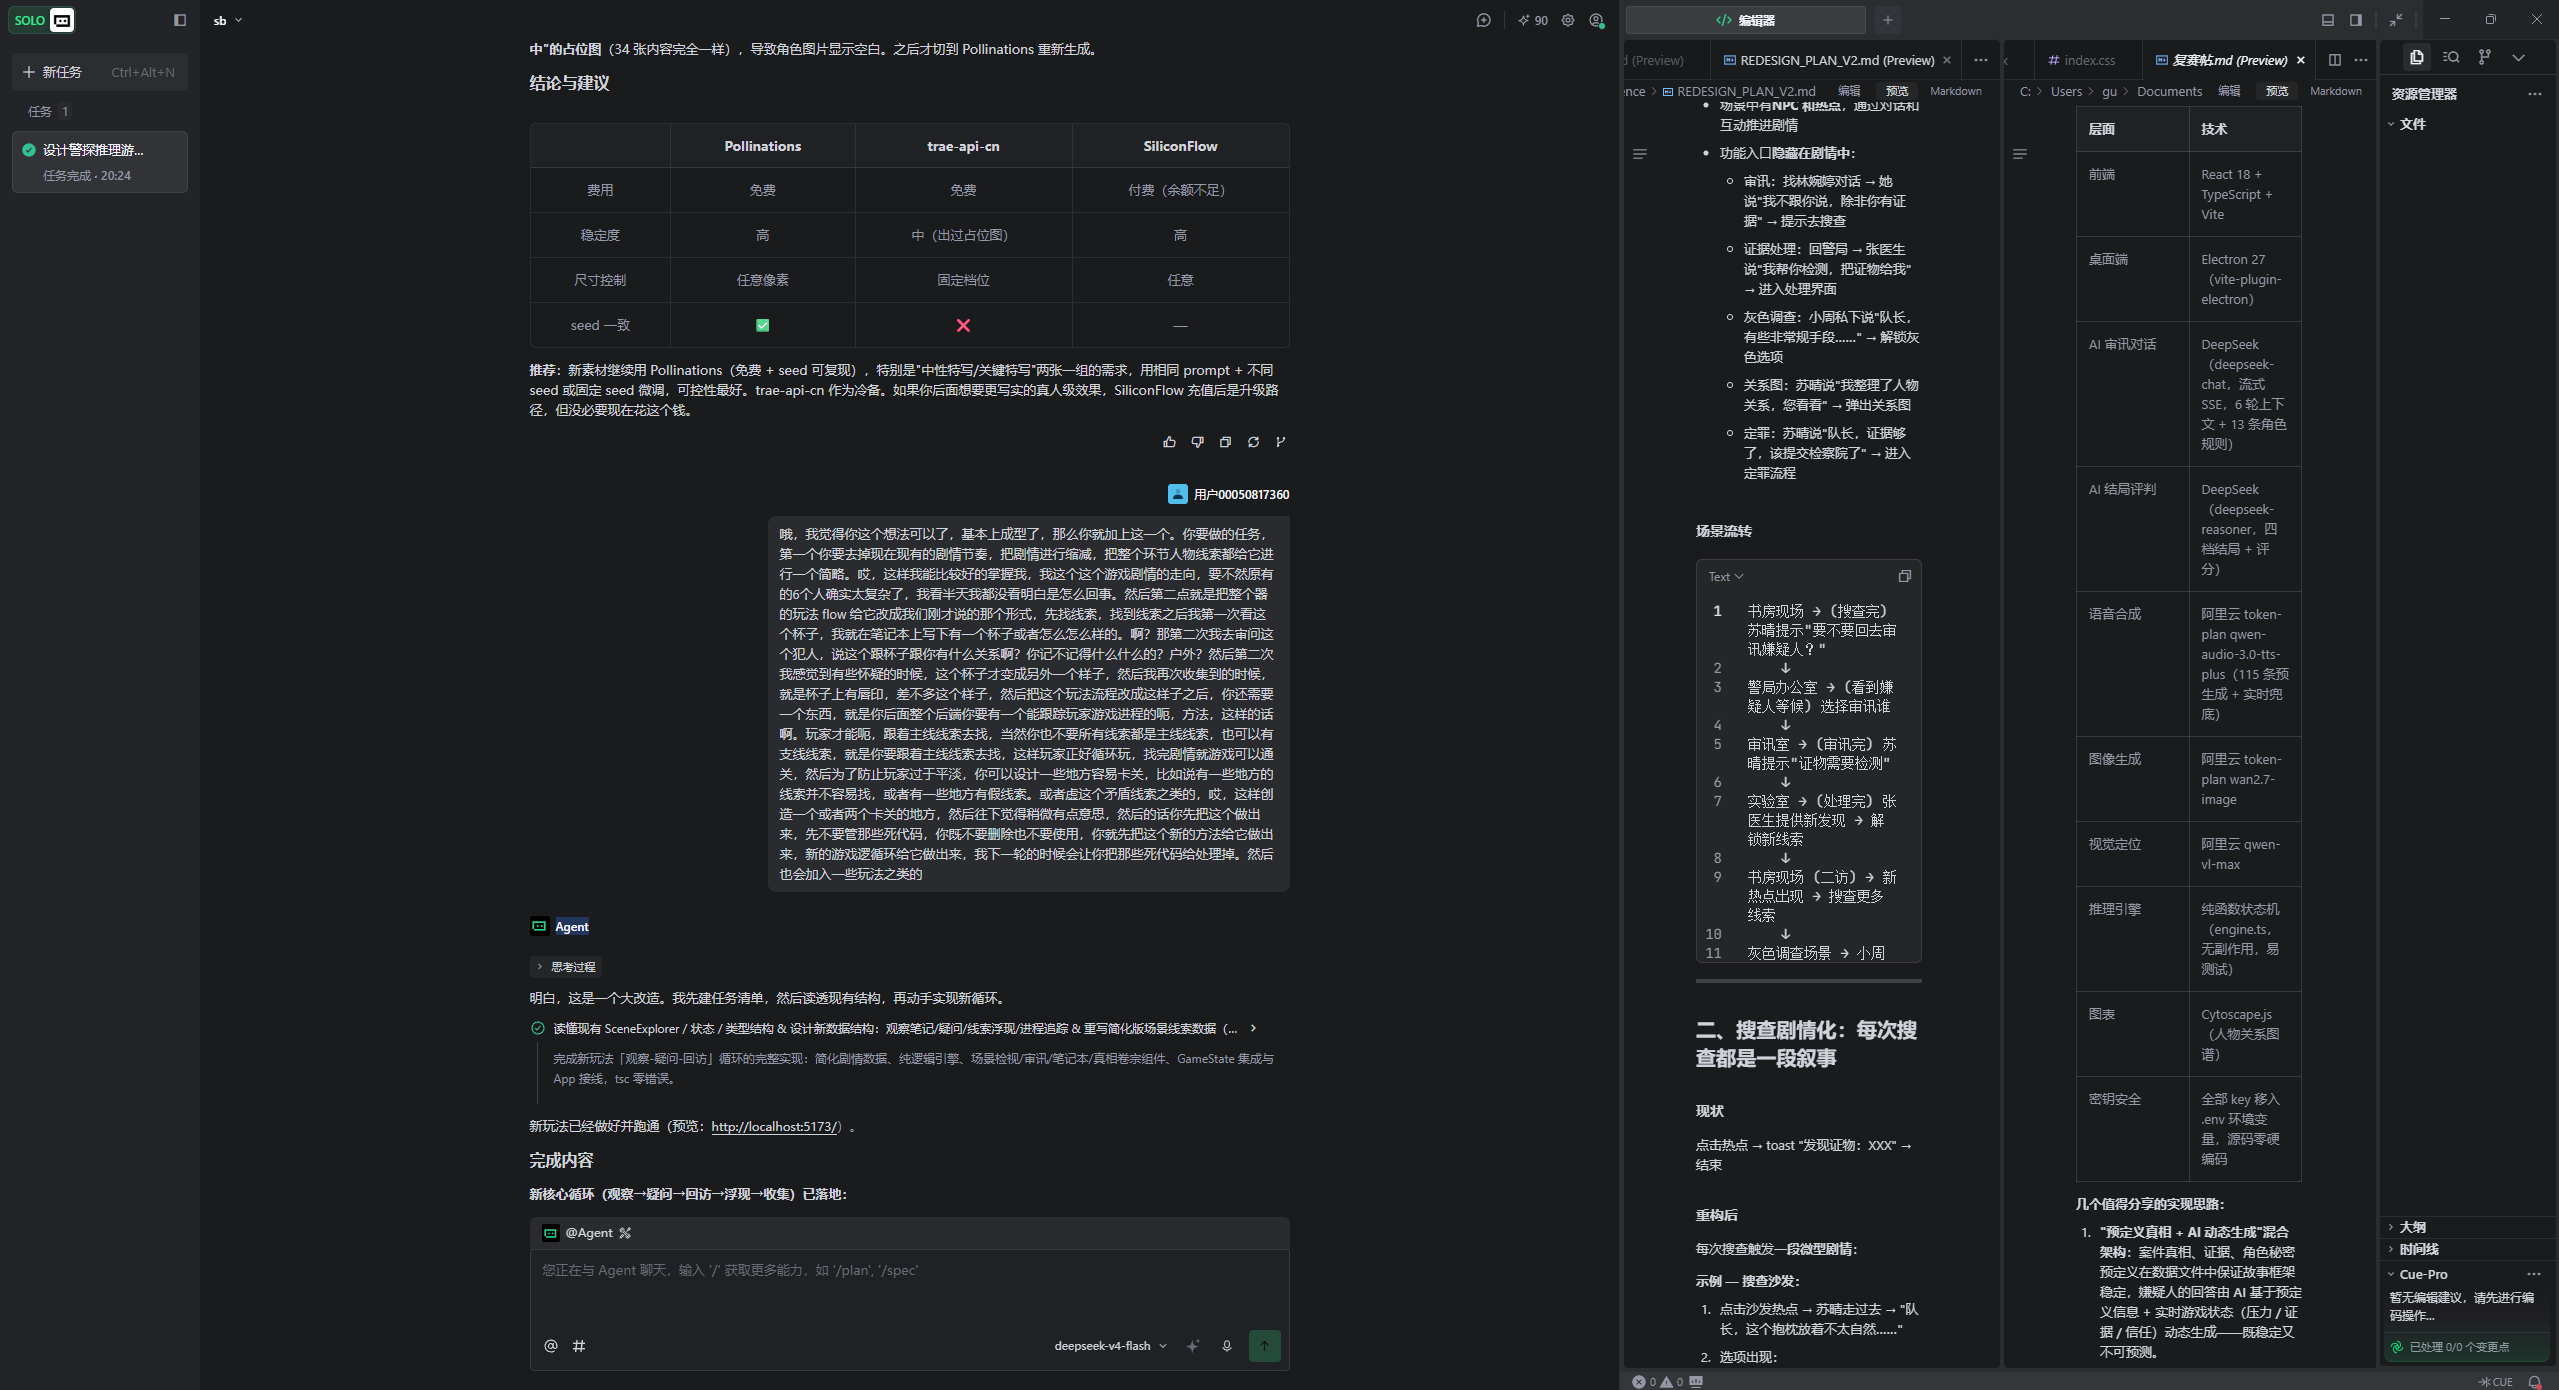Select the 编辑器 panel tab
This screenshot has width=2559, height=1390.
pyautogui.click(x=1745, y=20)
